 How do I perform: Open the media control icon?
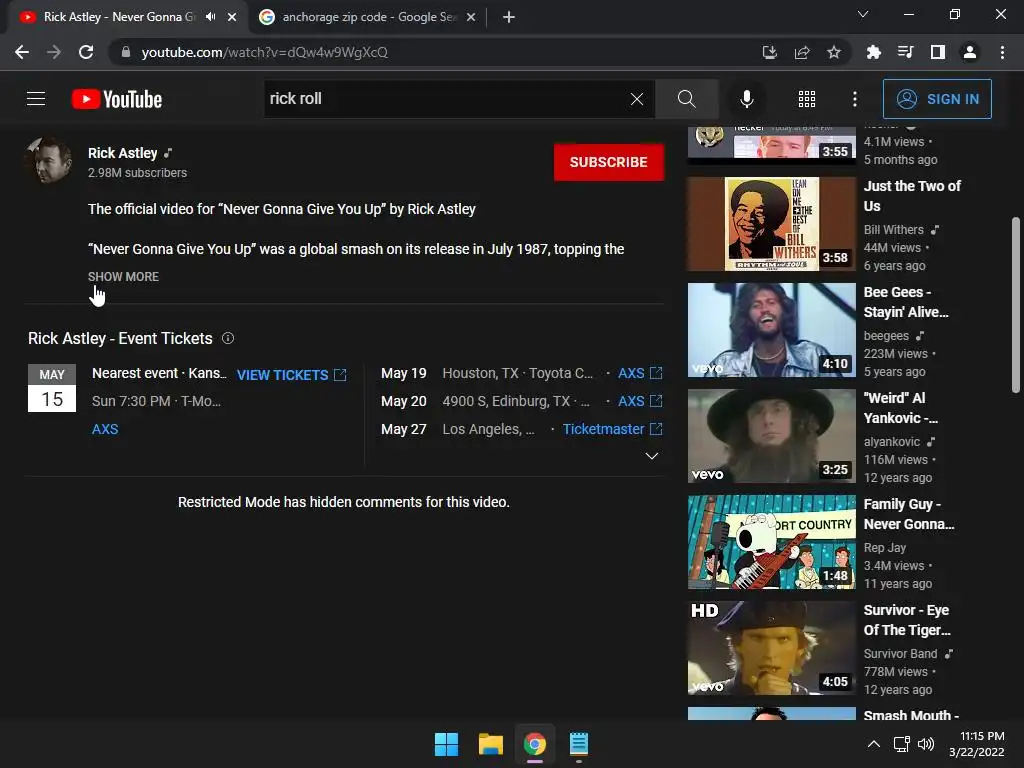coord(905,52)
